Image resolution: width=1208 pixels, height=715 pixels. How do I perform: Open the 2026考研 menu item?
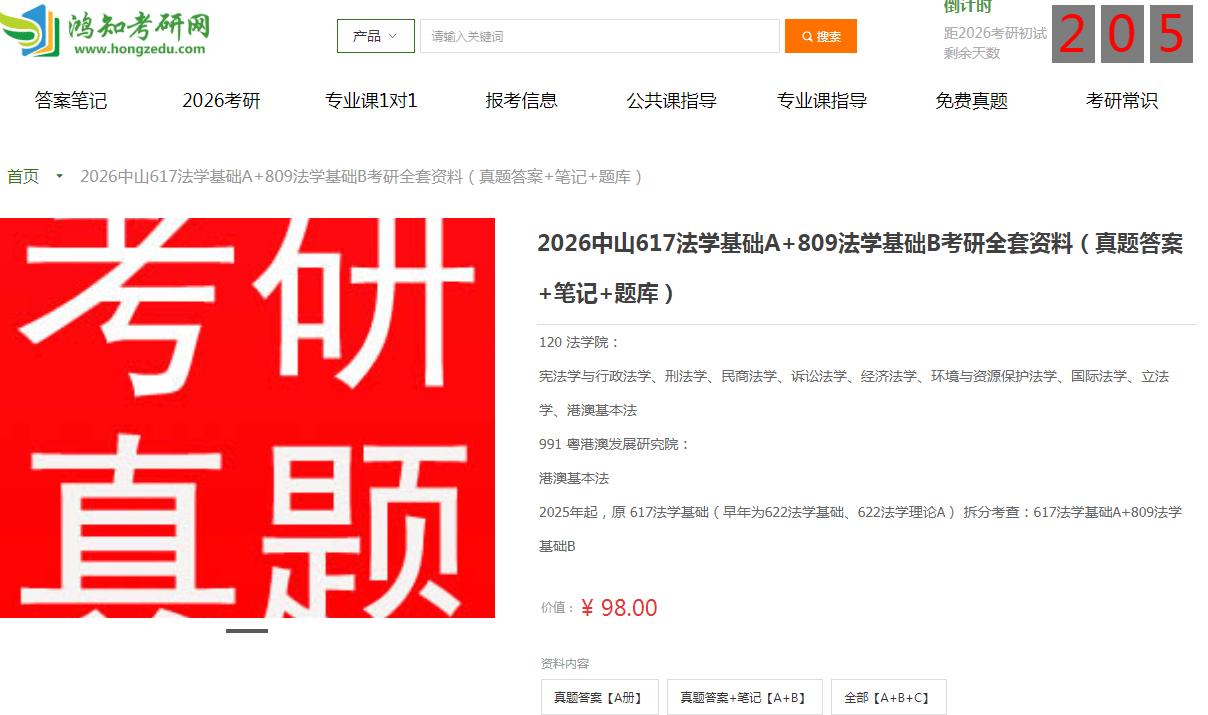tap(221, 100)
